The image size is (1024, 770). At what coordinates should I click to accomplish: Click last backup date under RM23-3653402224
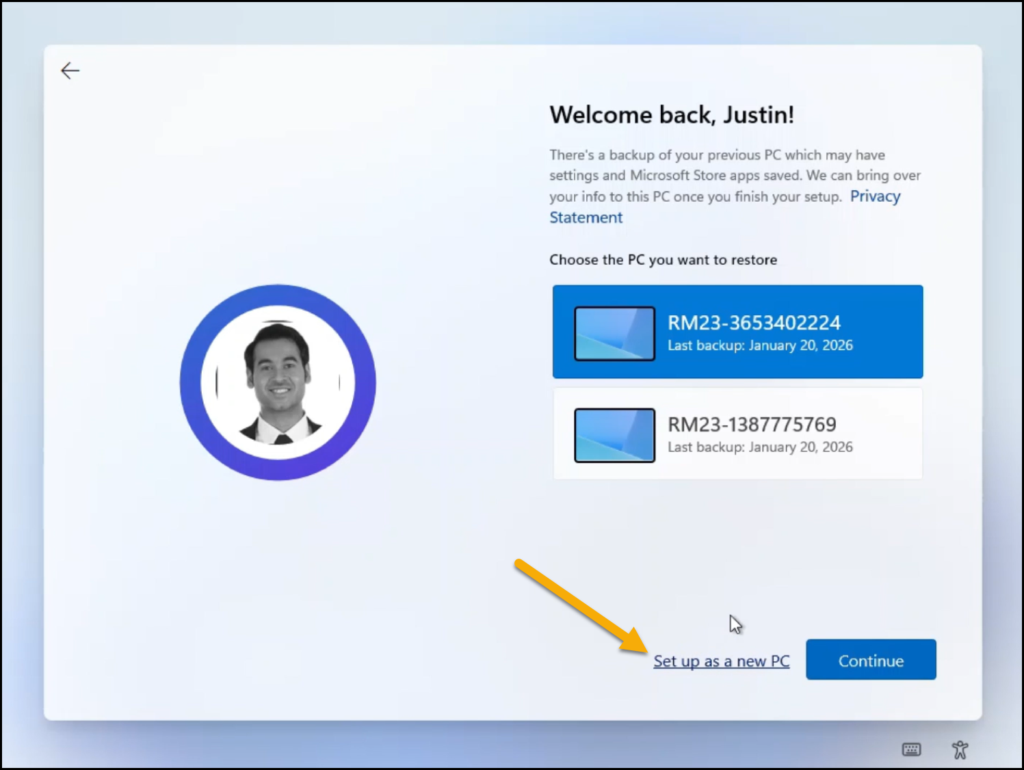click(x=760, y=346)
